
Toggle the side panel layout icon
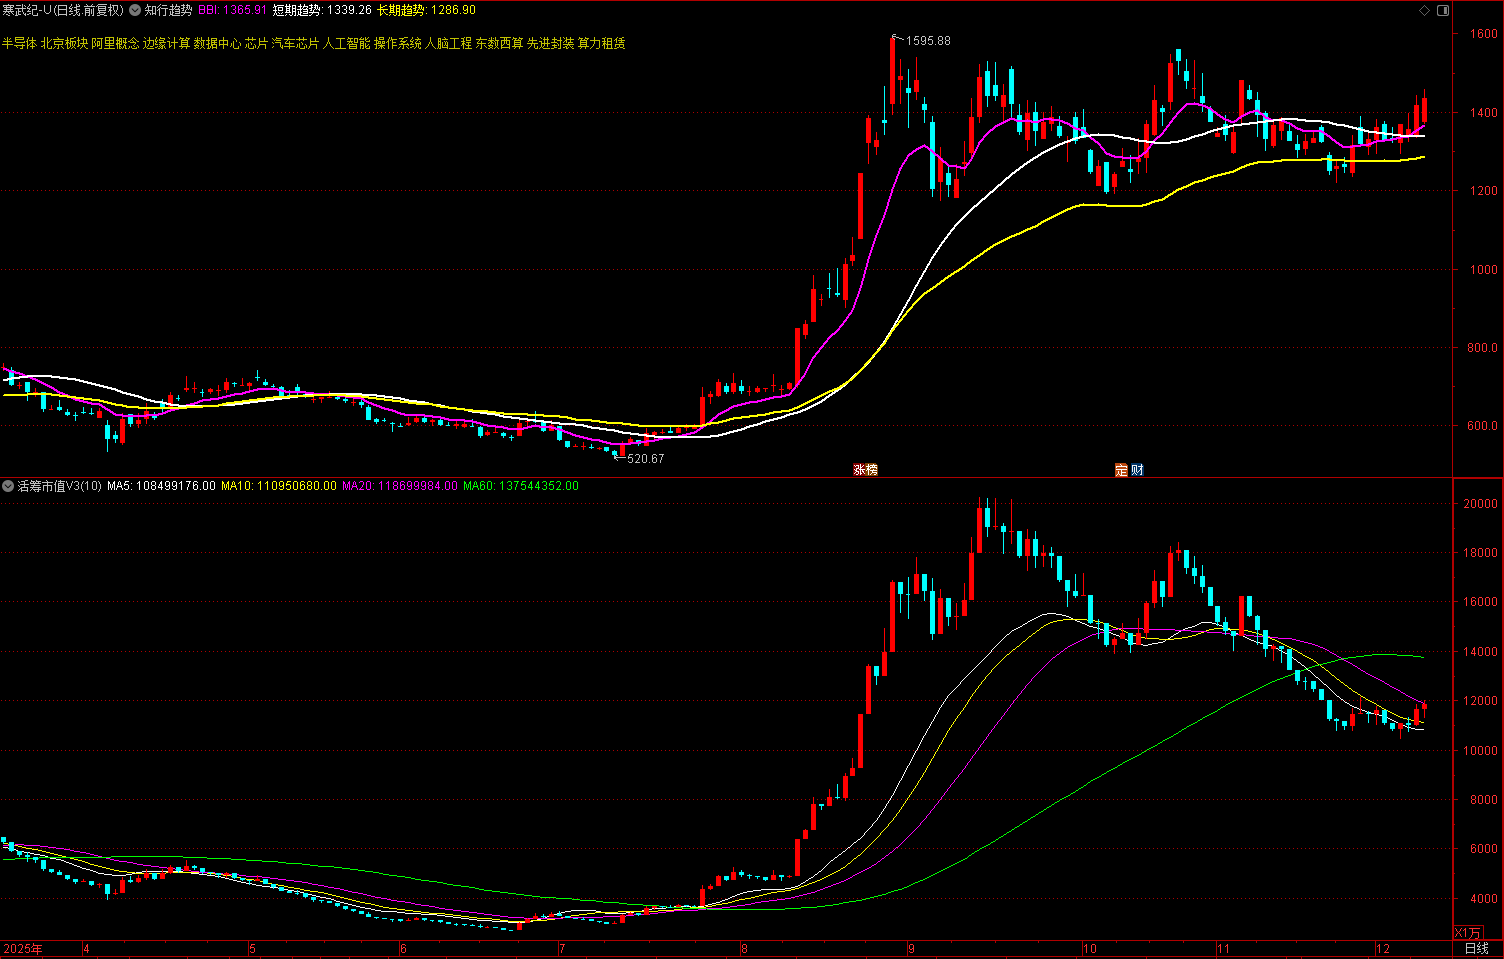1442,10
